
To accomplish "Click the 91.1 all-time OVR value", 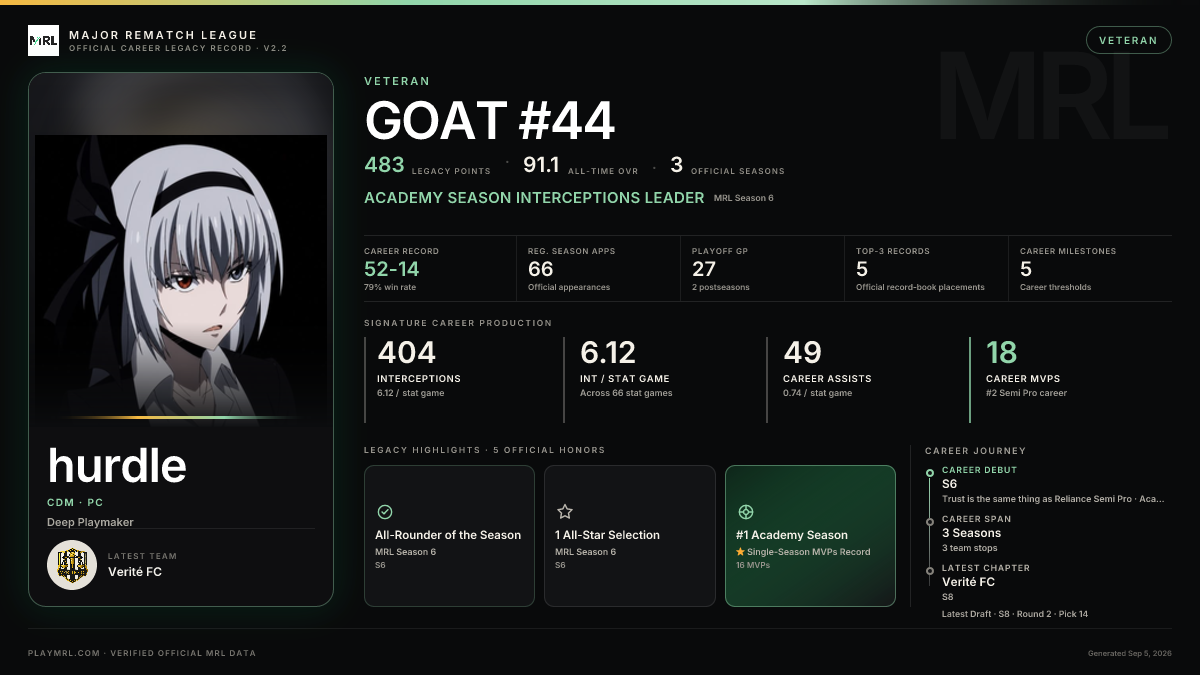I will coord(540,165).
